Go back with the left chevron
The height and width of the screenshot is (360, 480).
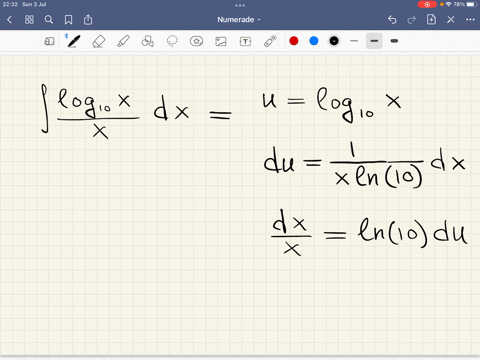tap(9, 20)
